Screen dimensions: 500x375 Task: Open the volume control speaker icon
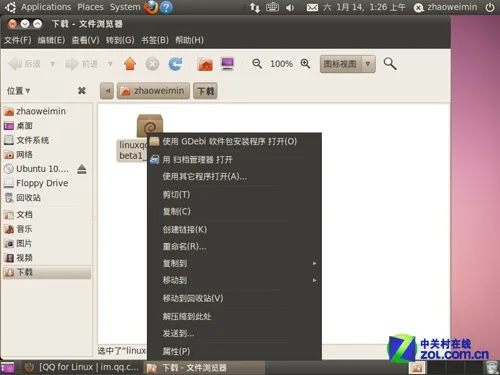(290, 7)
